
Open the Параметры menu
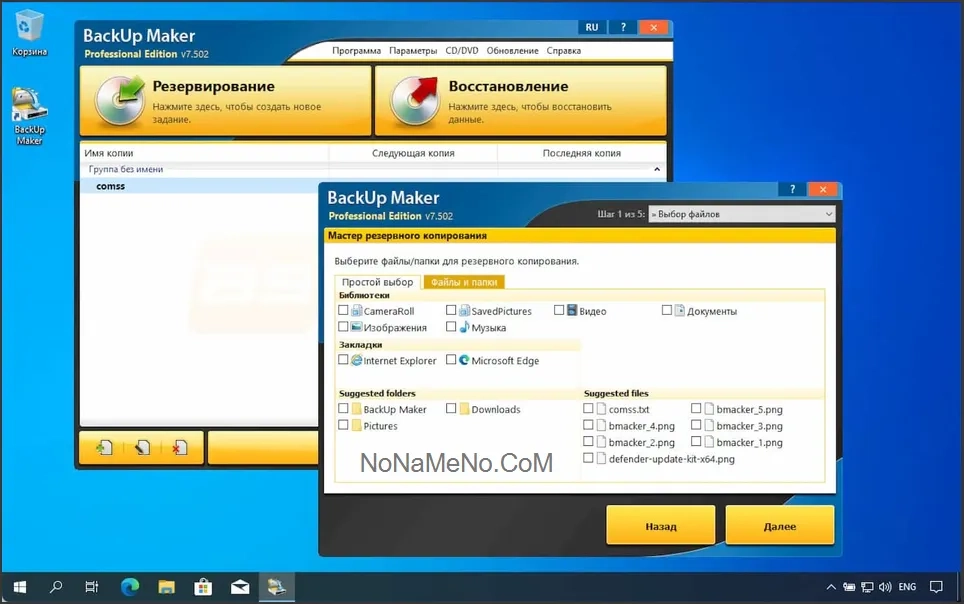413,51
